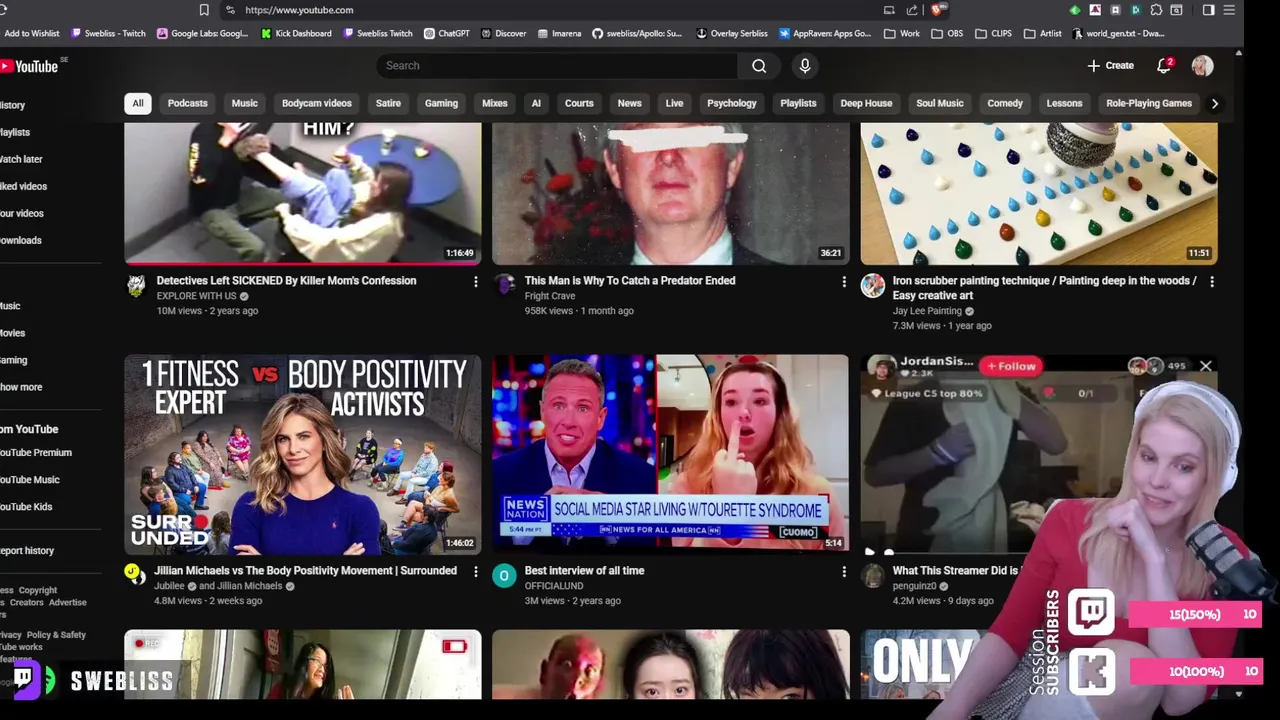Select the Deep House chip
The image size is (1280, 720).
[866, 103]
